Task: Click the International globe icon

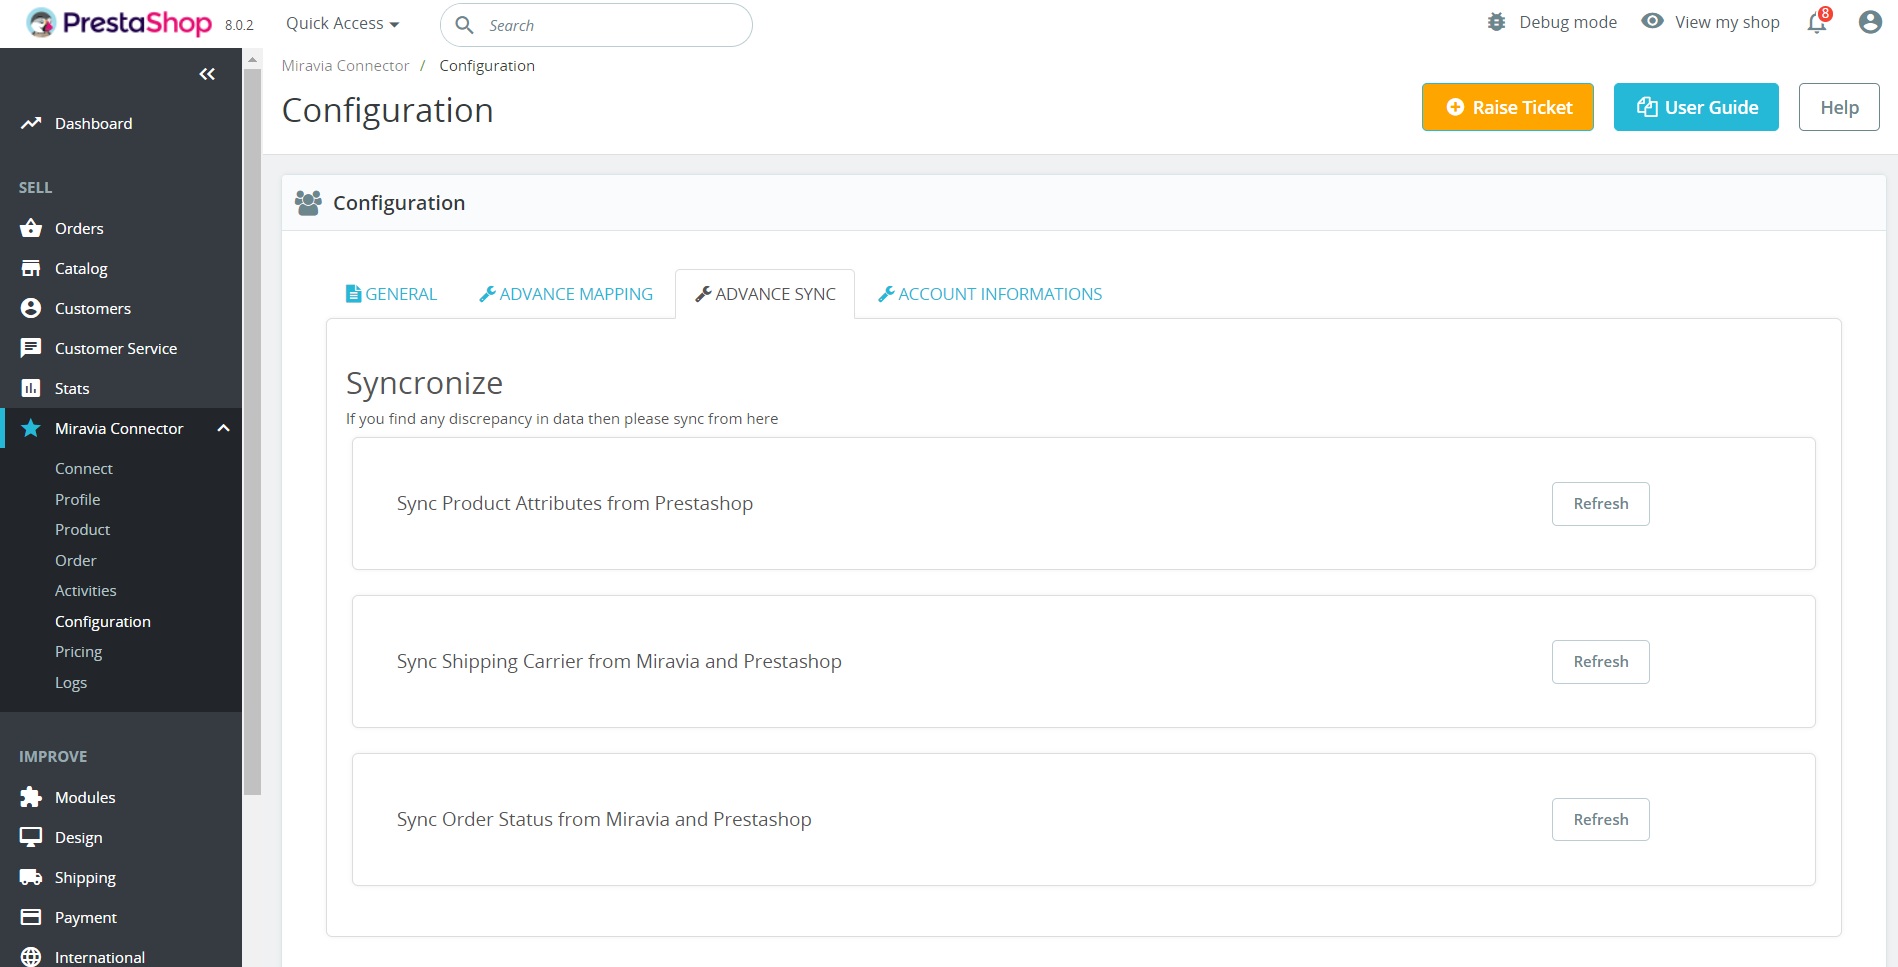Action: pyautogui.click(x=31, y=957)
